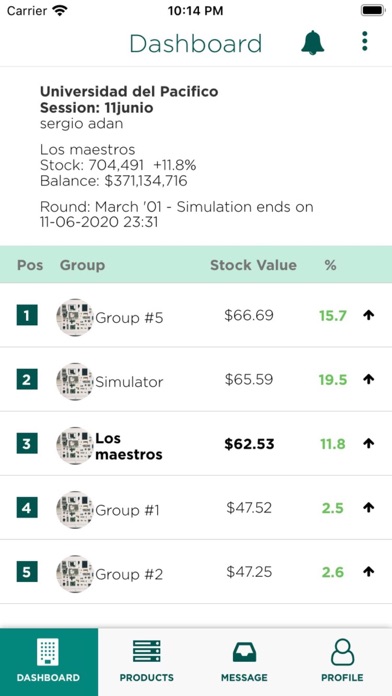Screen dimensions: 392x696
Task: Open the Group #1 row name
Action: pos(127,510)
